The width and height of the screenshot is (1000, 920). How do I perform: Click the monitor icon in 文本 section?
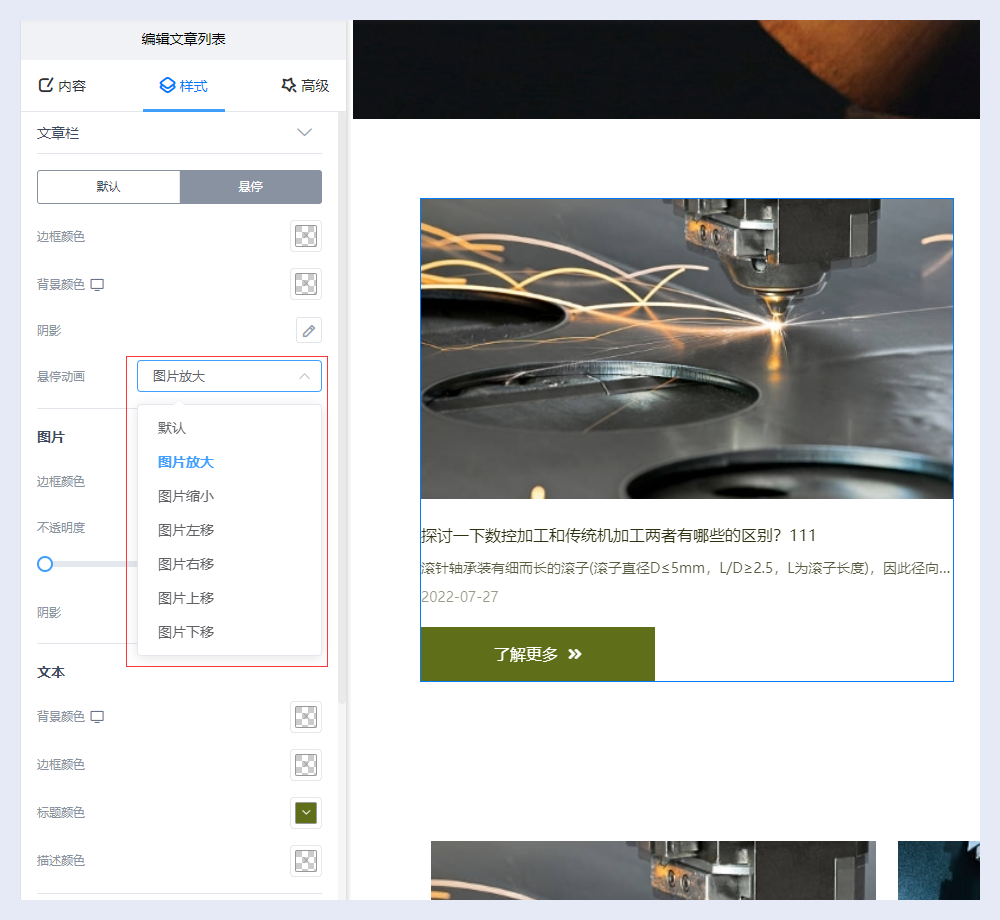click(97, 717)
